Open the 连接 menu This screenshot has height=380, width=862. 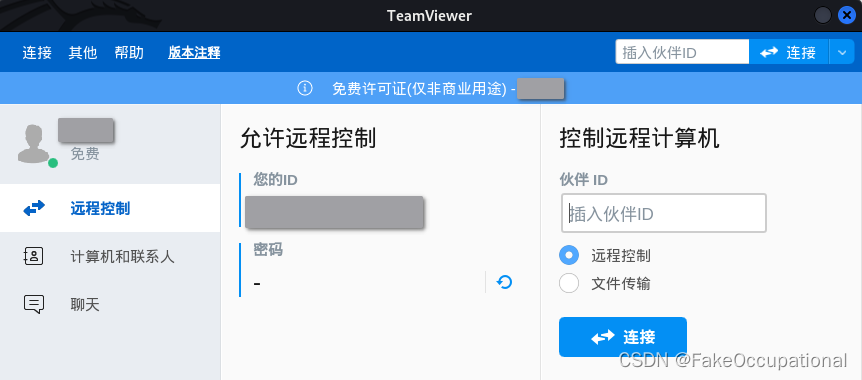pyautogui.click(x=37, y=53)
